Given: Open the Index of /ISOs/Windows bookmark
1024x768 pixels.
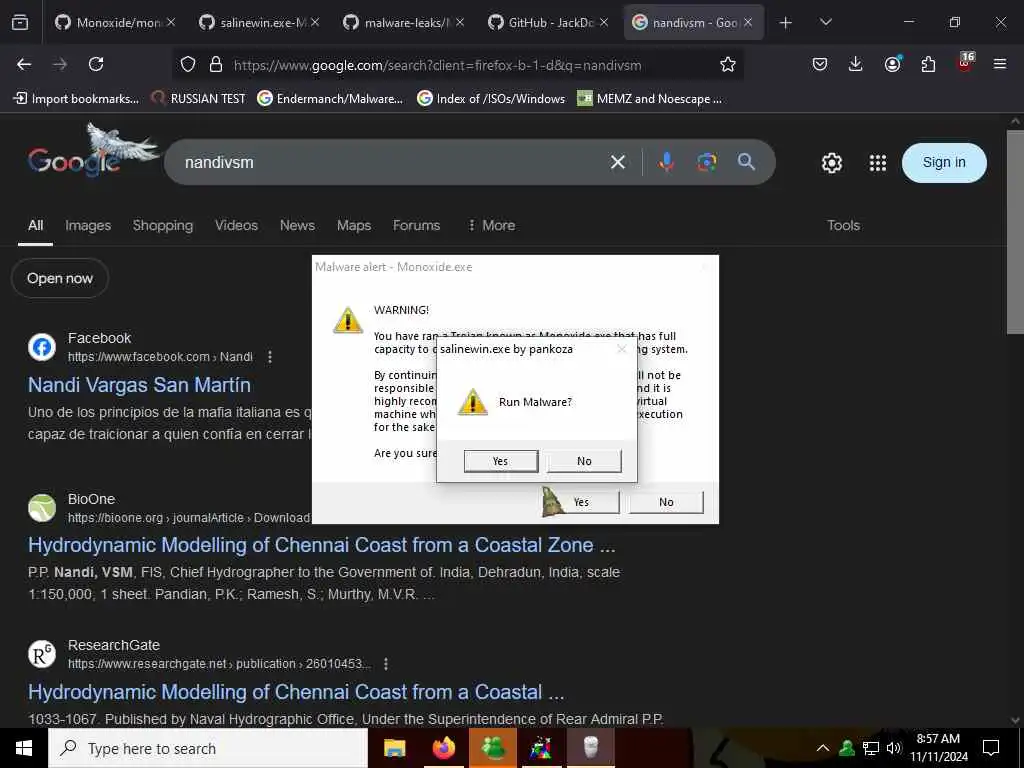Looking at the screenshot, I should tap(490, 99).
